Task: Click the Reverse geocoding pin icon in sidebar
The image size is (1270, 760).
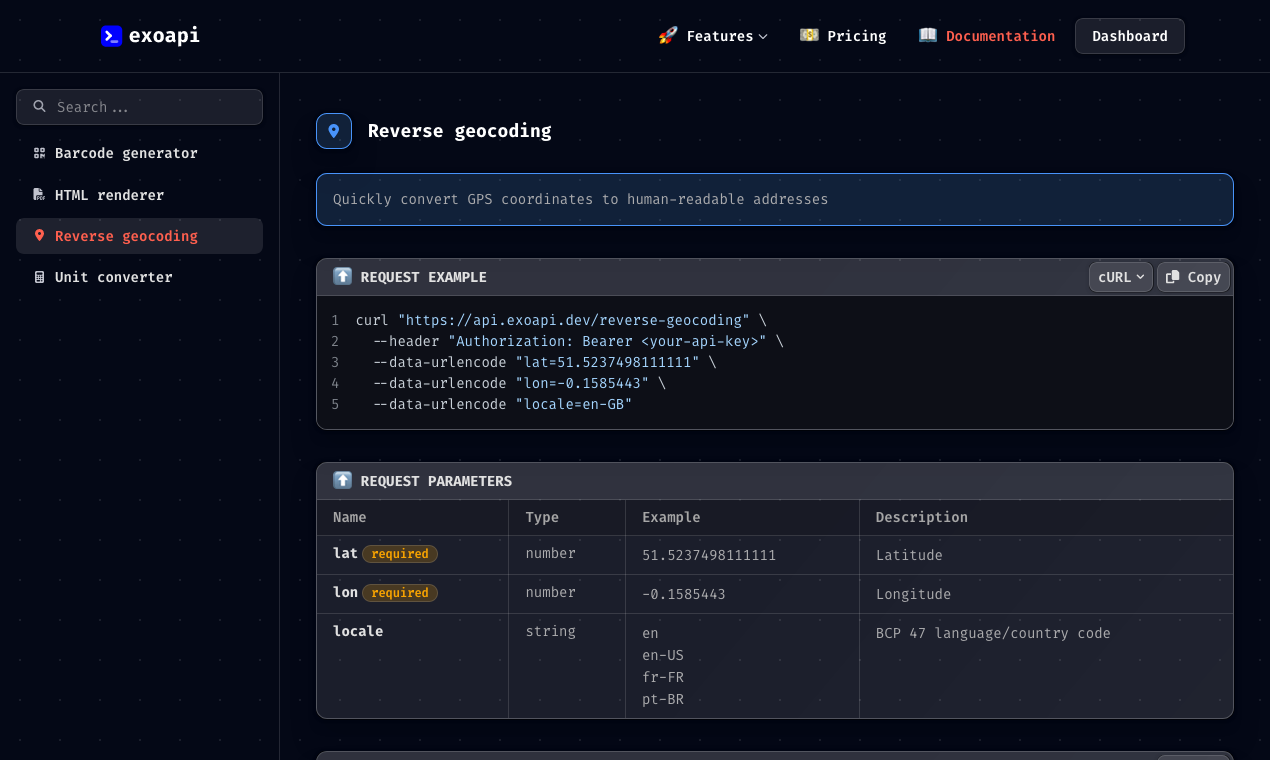Action: [x=39, y=235]
